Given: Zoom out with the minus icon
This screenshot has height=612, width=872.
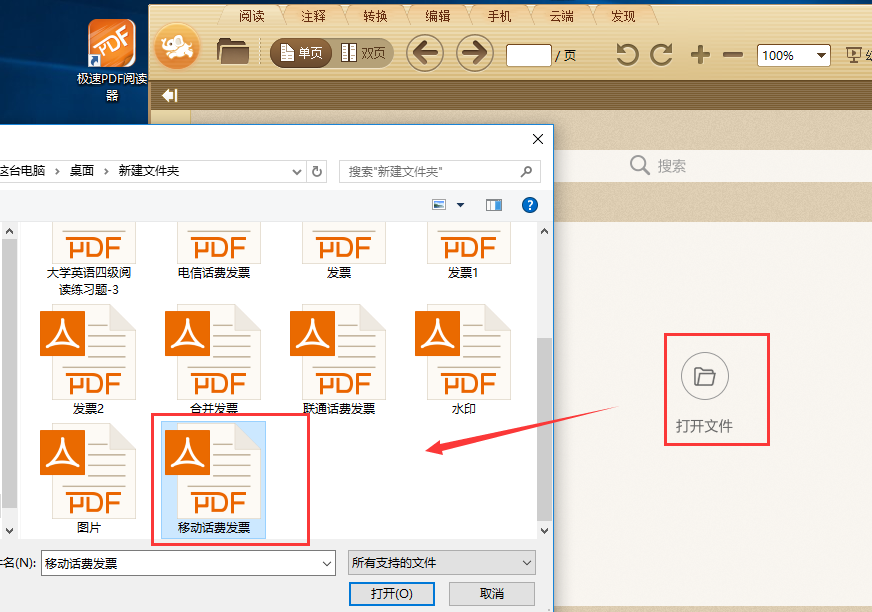Looking at the screenshot, I should pos(733,55).
